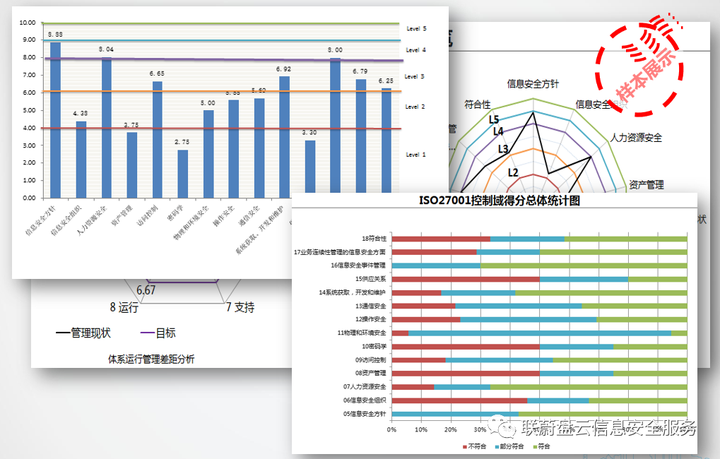Click the 0.00 tick on the column chart y-axis
This screenshot has height=459, width=720.
pyautogui.click(x=29, y=198)
